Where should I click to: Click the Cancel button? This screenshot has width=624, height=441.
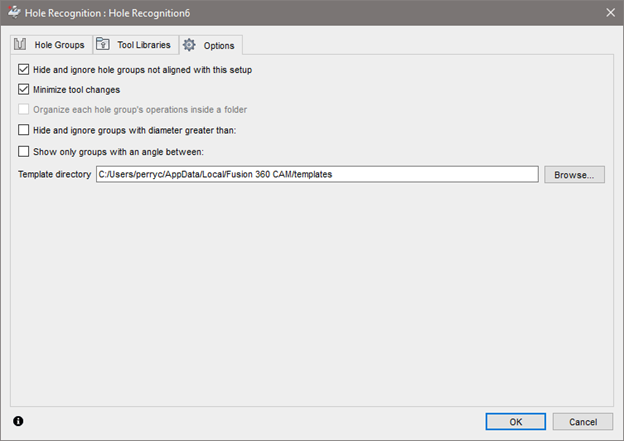(583, 421)
